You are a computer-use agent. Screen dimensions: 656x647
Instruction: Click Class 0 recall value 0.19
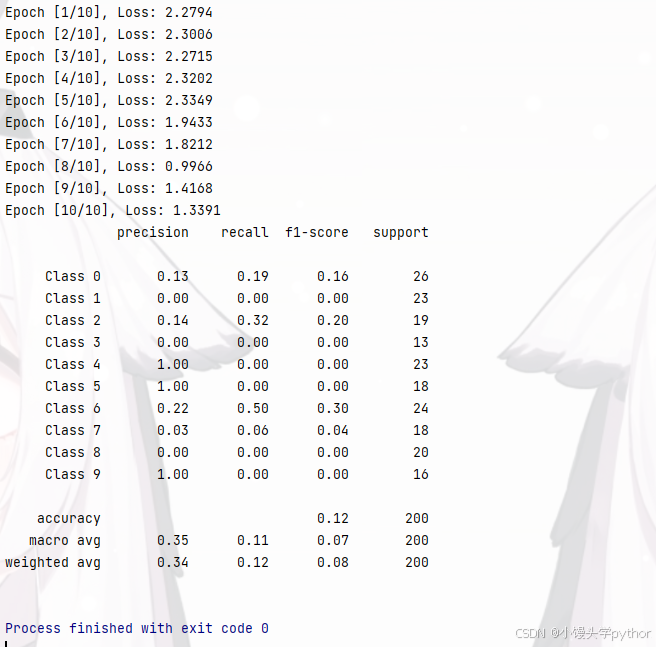[253, 276]
